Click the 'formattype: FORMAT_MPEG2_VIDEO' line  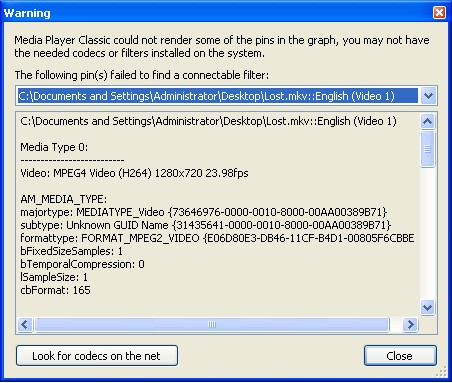217,238
